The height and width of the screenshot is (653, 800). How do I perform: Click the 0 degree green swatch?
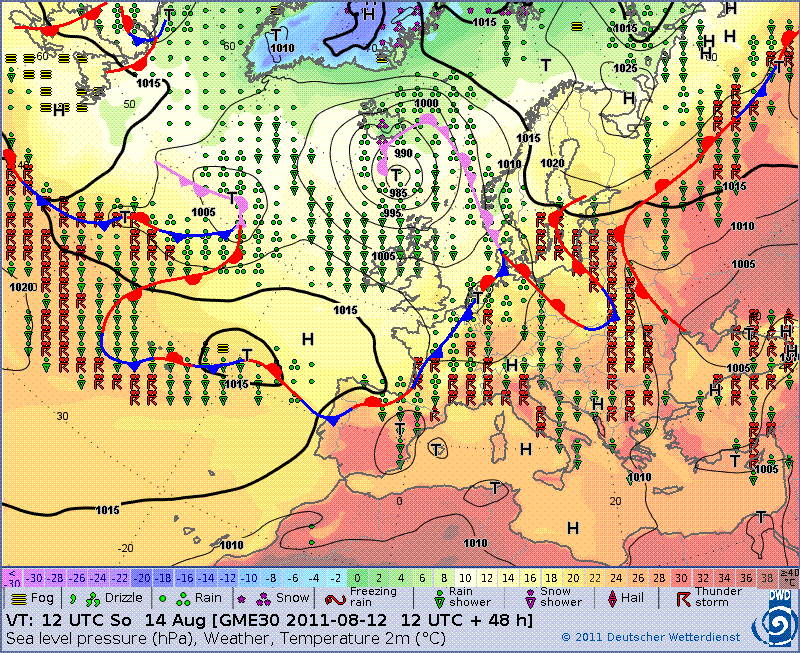357,579
